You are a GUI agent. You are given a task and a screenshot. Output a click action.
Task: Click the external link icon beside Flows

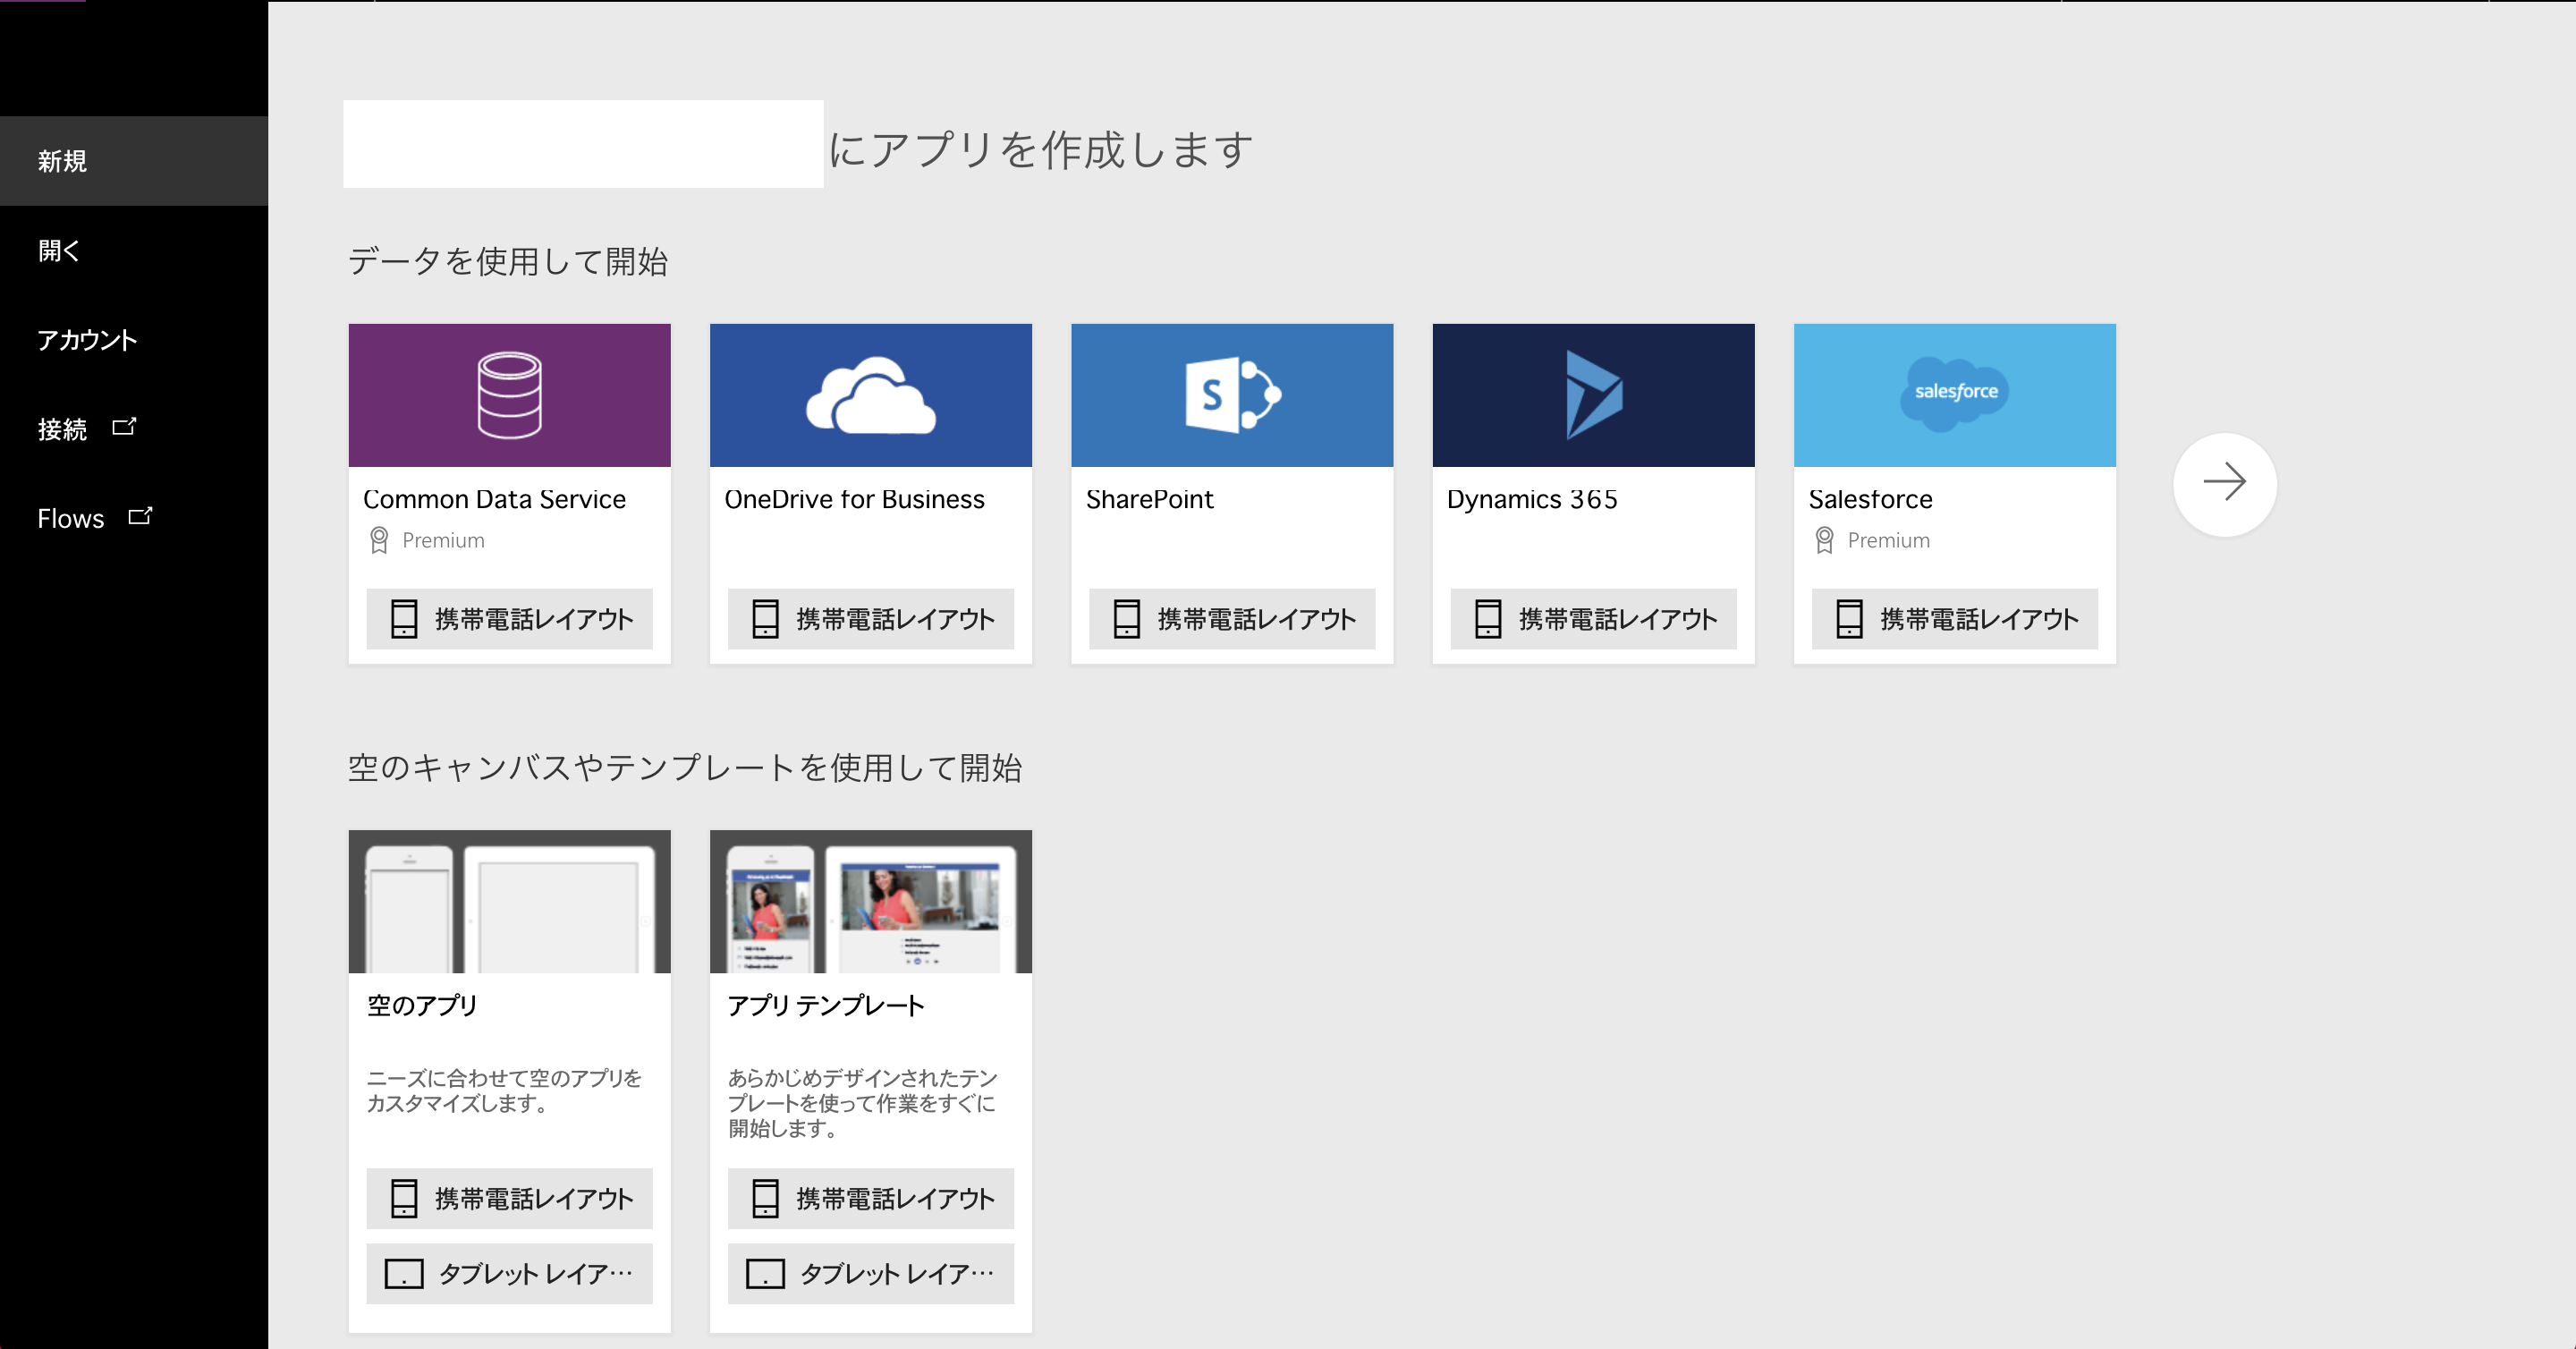tap(140, 516)
